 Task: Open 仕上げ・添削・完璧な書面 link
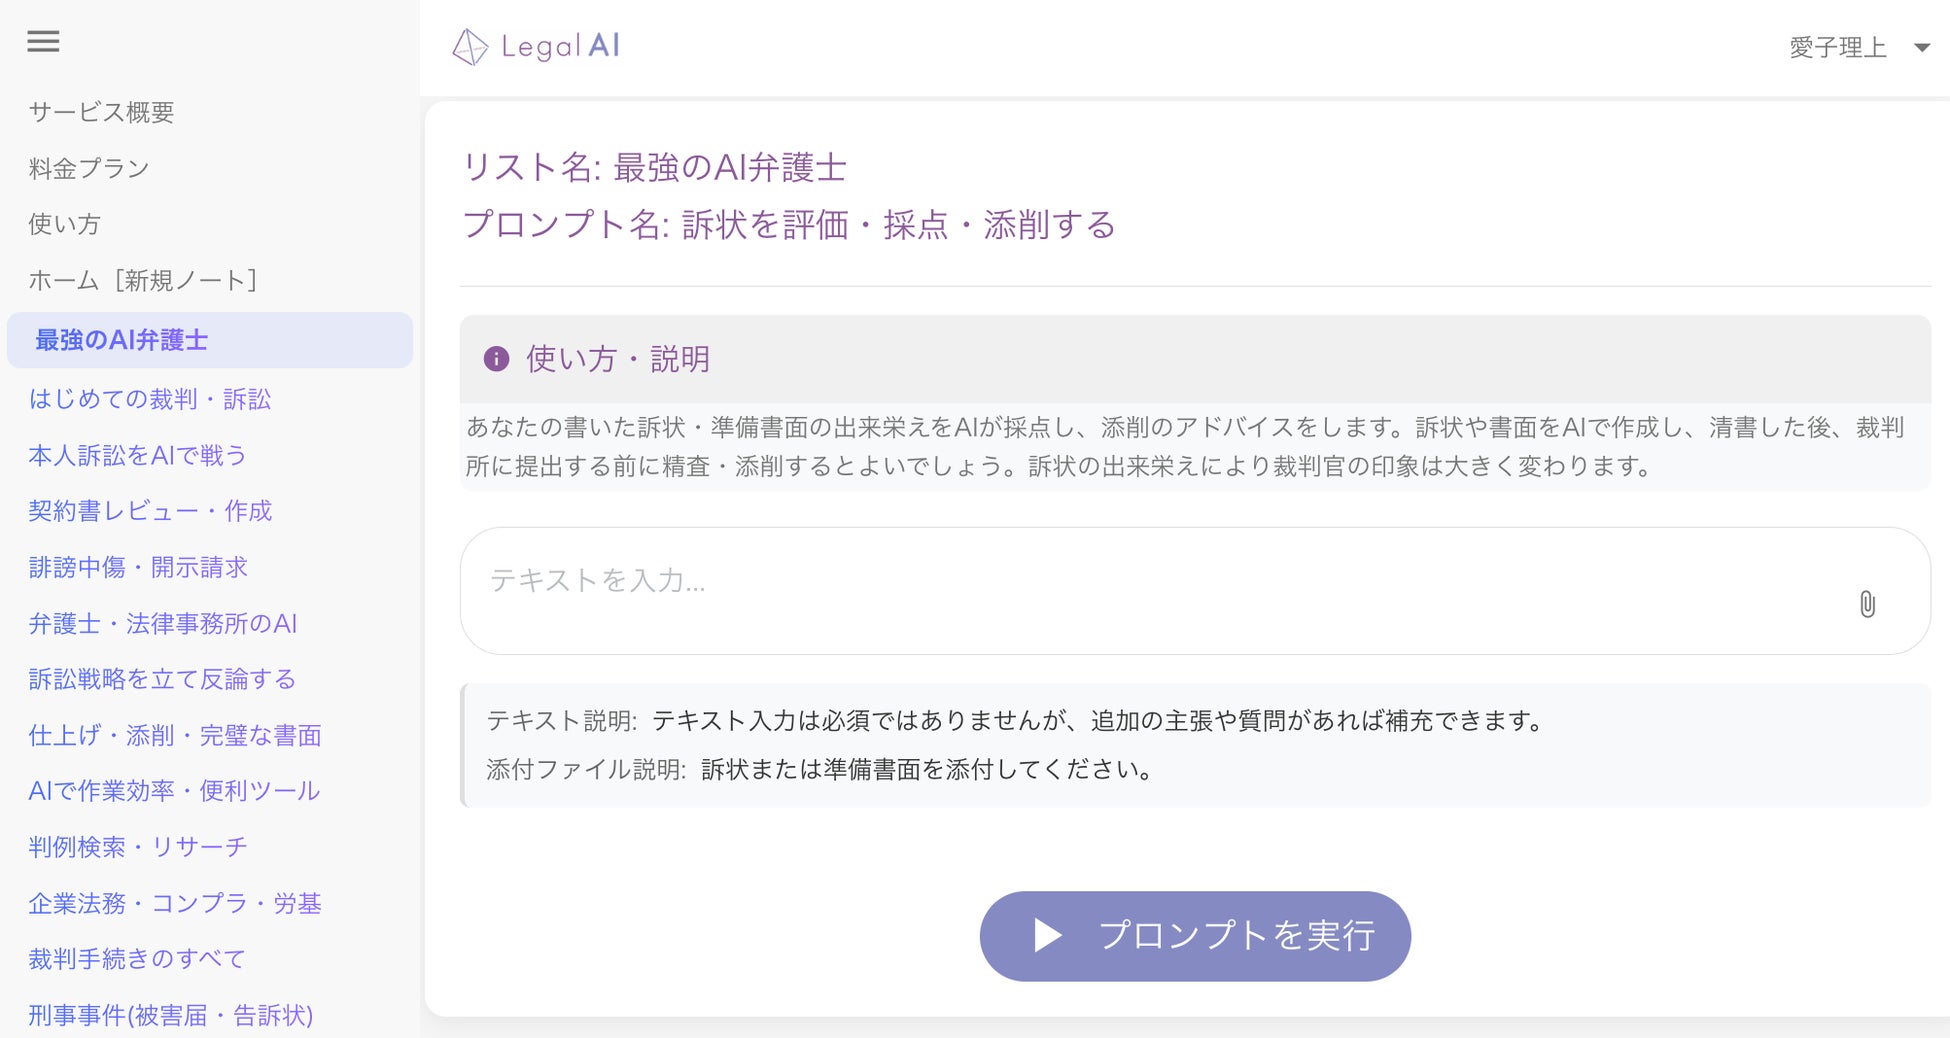pyautogui.click(x=175, y=735)
